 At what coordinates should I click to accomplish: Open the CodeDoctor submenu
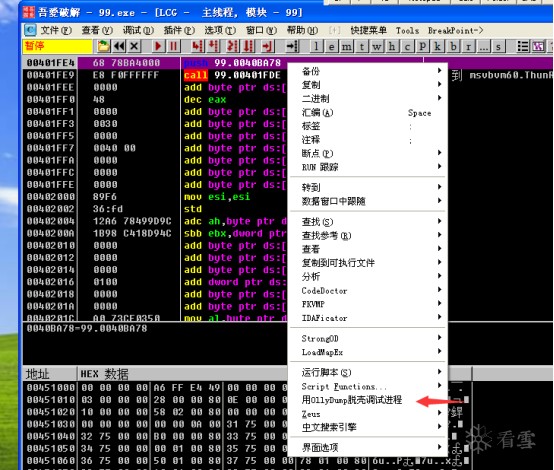coord(367,290)
